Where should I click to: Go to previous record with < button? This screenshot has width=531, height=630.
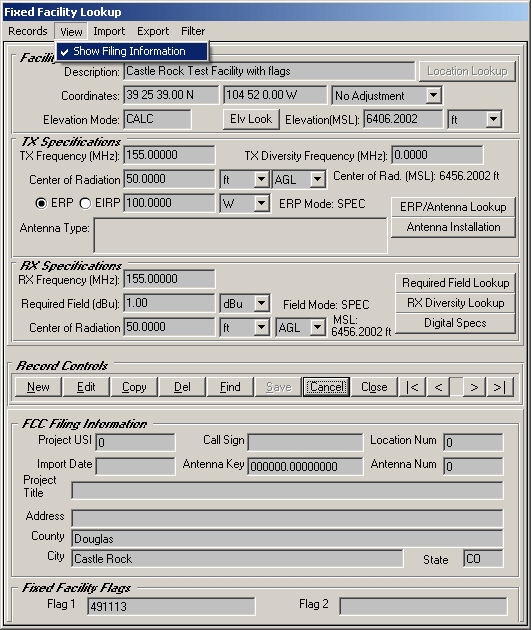click(438, 387)
